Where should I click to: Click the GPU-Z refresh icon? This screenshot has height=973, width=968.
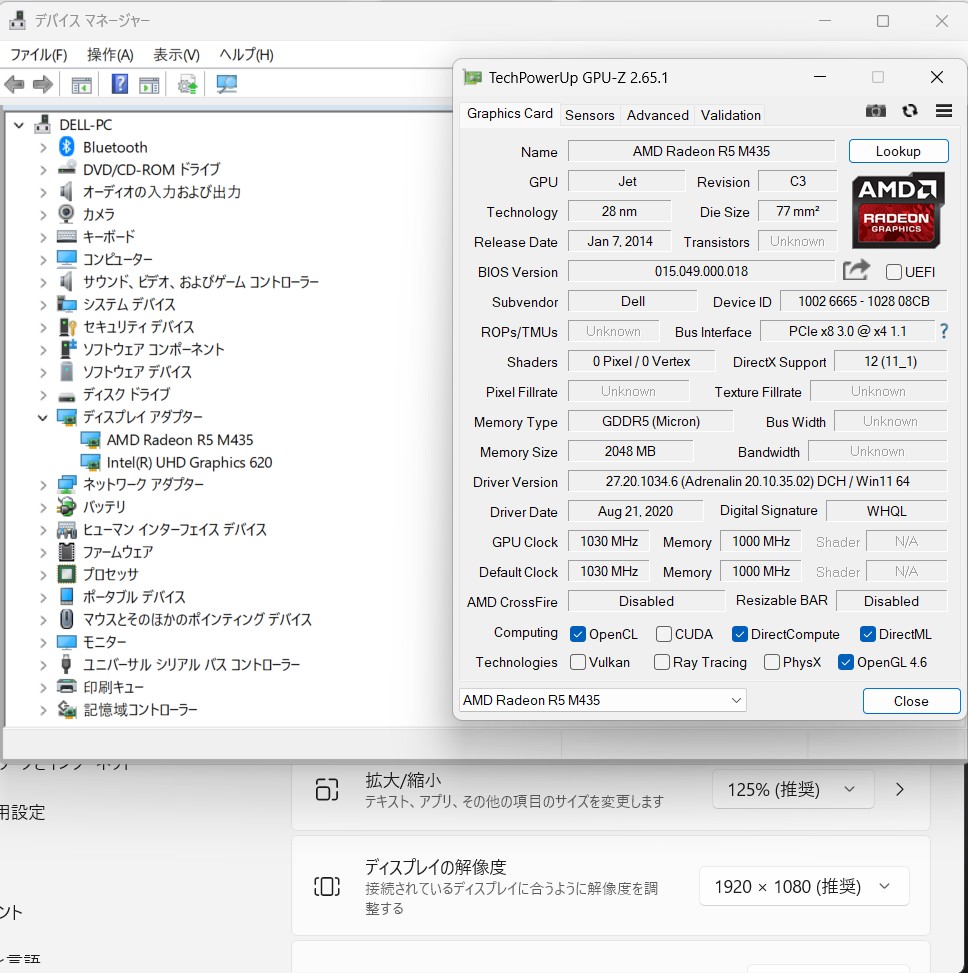[x=910, y=111]
